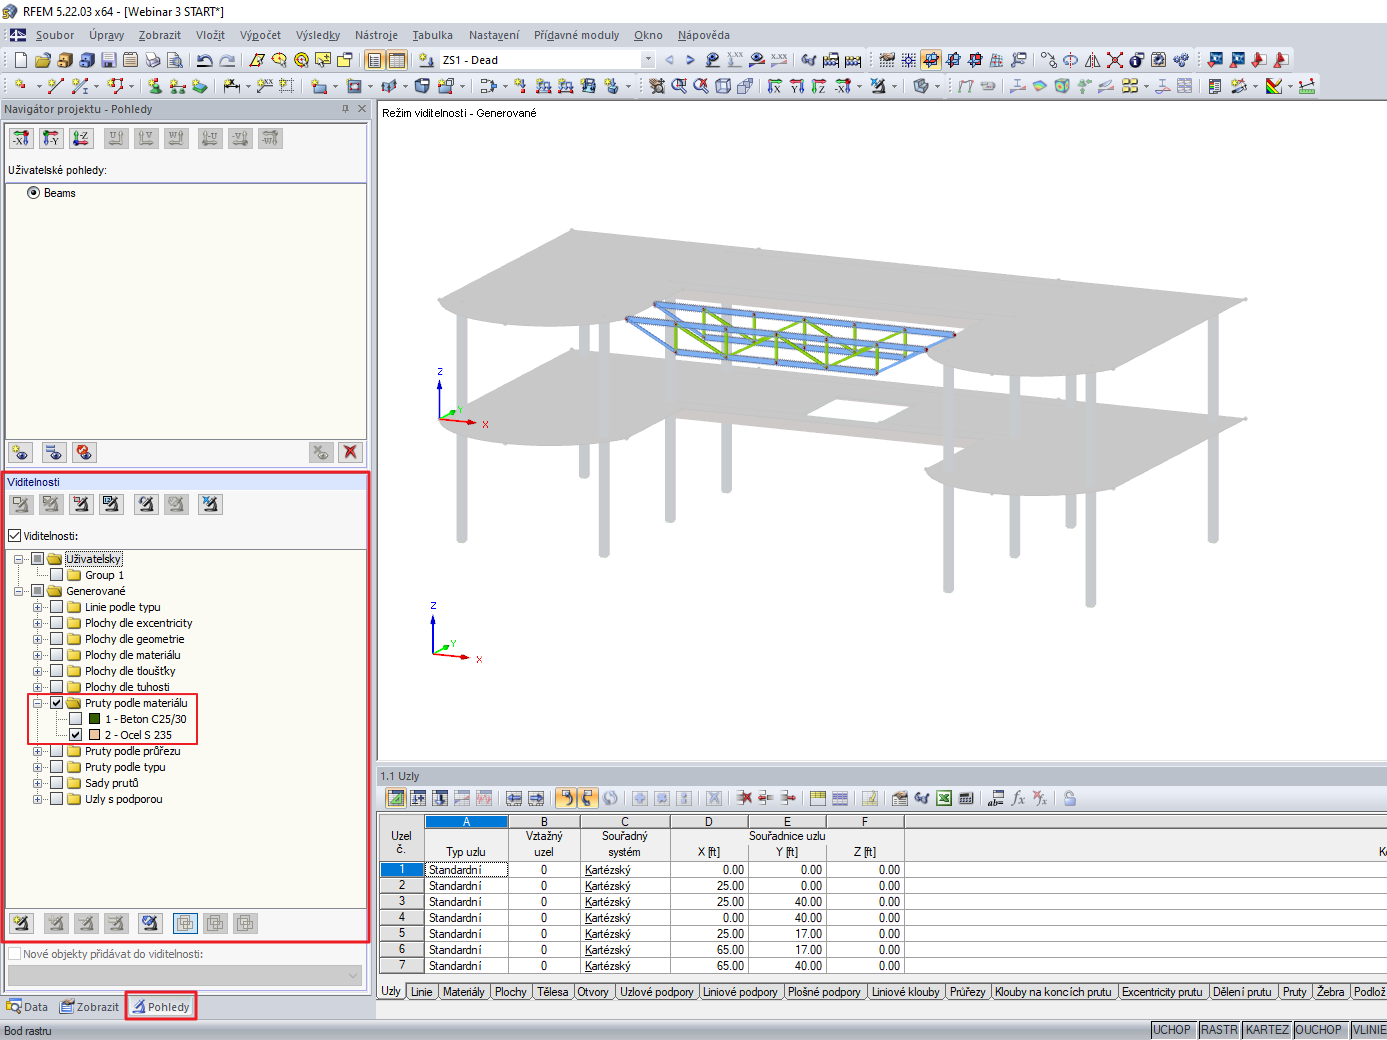Go to next load case arrow
The width and height of the screenshot is (1387, 1040).
tap(690, 60)
